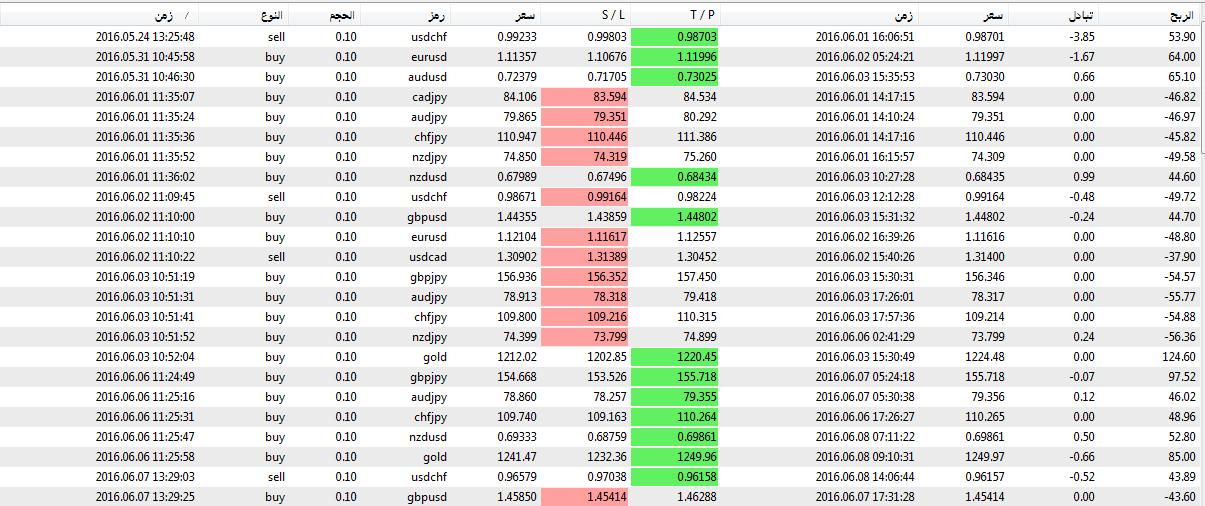This screenshot has height=506, width=1205.
Task: Select close time 2016.06.08 14:06:44
Action: click(x=866, y=477)
